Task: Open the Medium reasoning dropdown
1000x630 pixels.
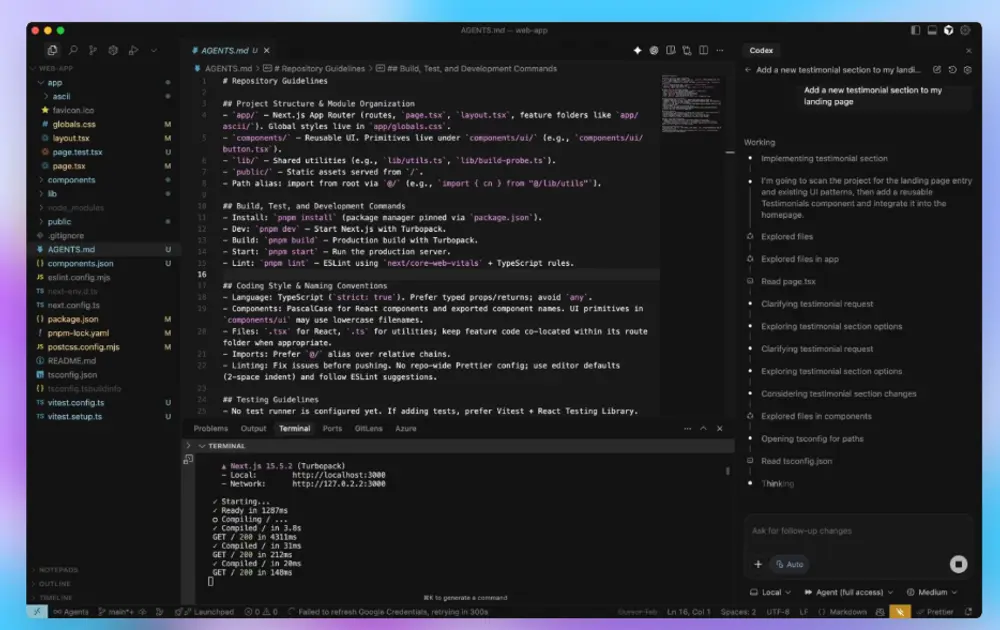Action: point(931,592)
